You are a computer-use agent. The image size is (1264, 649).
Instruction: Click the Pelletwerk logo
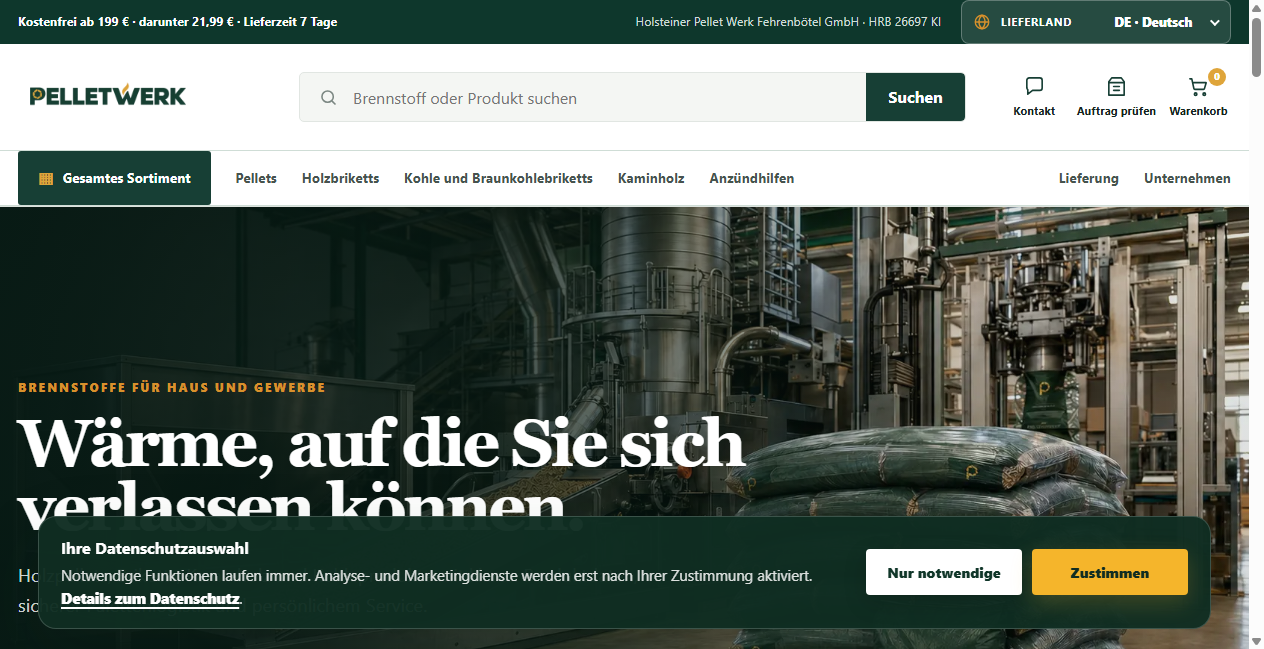coord(108,96)
